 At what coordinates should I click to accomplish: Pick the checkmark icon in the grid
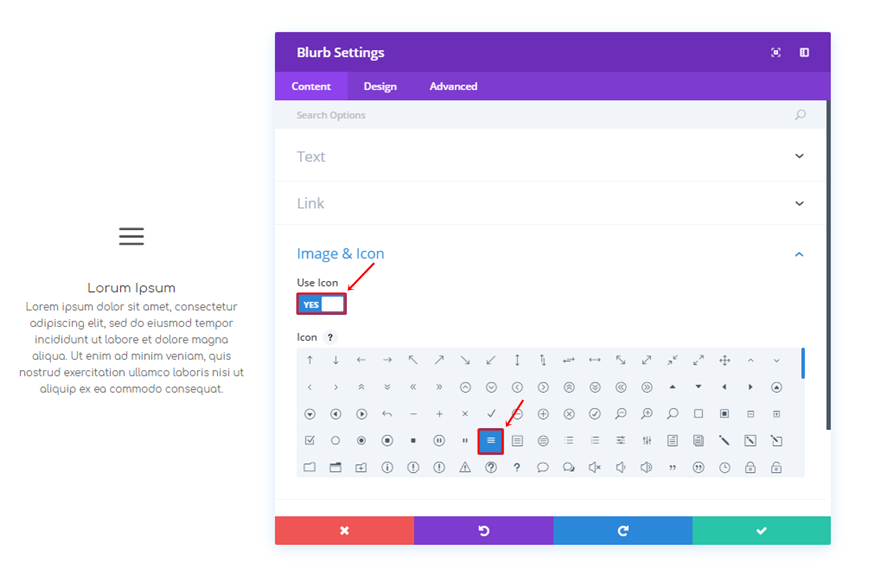(x=491, y=414)
